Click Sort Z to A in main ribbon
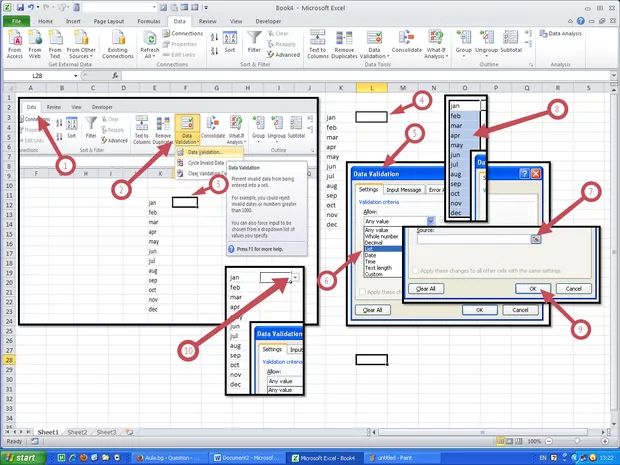This screenshot has height=465, width=620. point(214,51)
